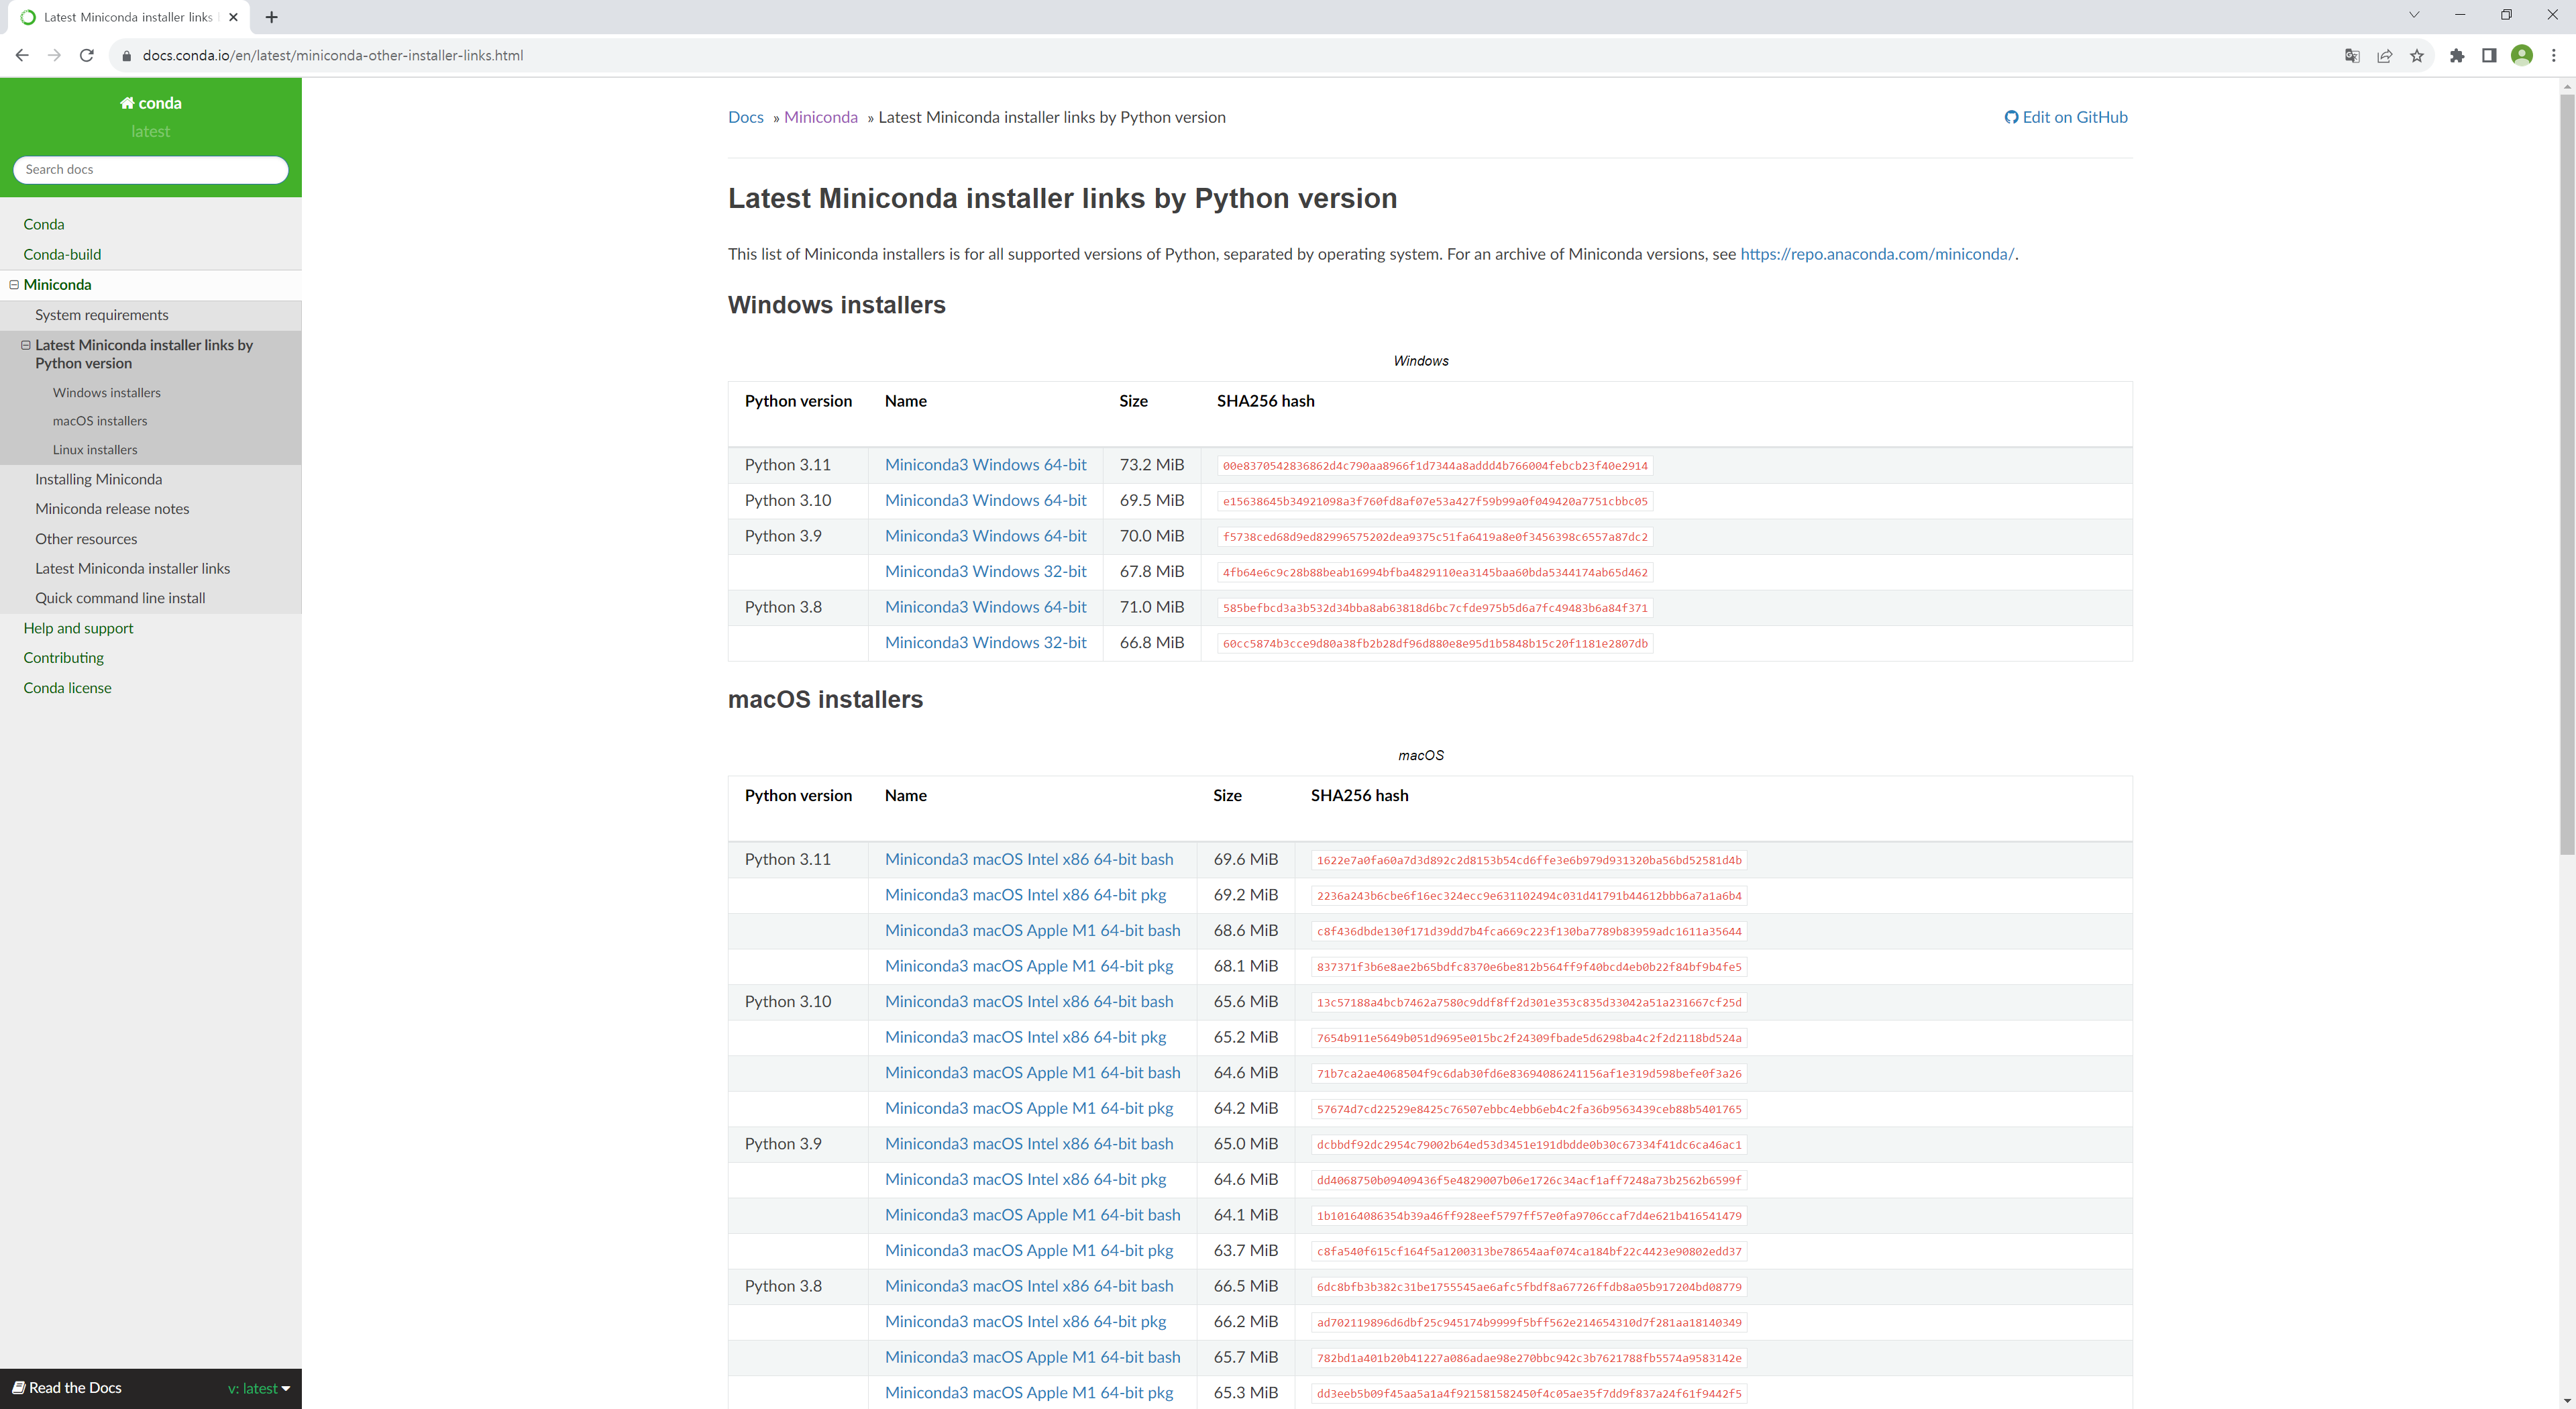Viewport: 2576px width, 1409px height.
Task: Click the SHA256 hash starting 1622e7a0
Action: tap(1529, 860)
